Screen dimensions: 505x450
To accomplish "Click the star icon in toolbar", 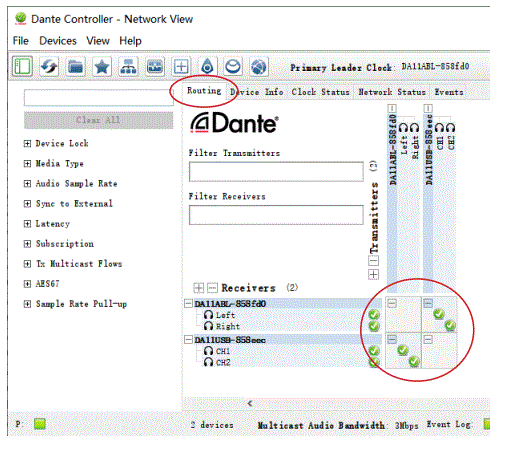I will pos(102,67).
